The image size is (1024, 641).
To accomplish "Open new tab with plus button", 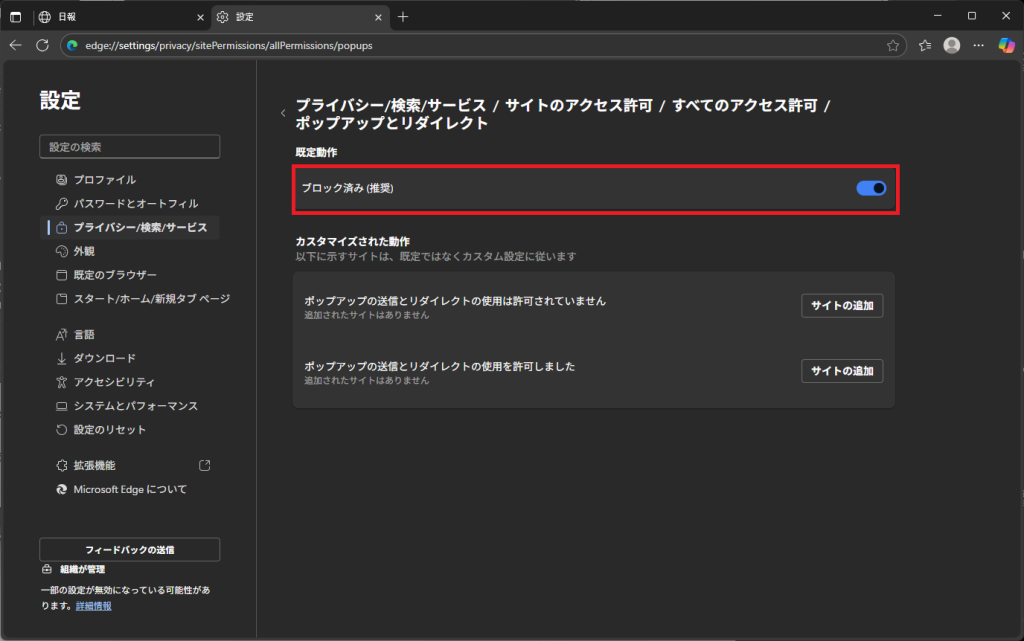I will tap(403, 17).
